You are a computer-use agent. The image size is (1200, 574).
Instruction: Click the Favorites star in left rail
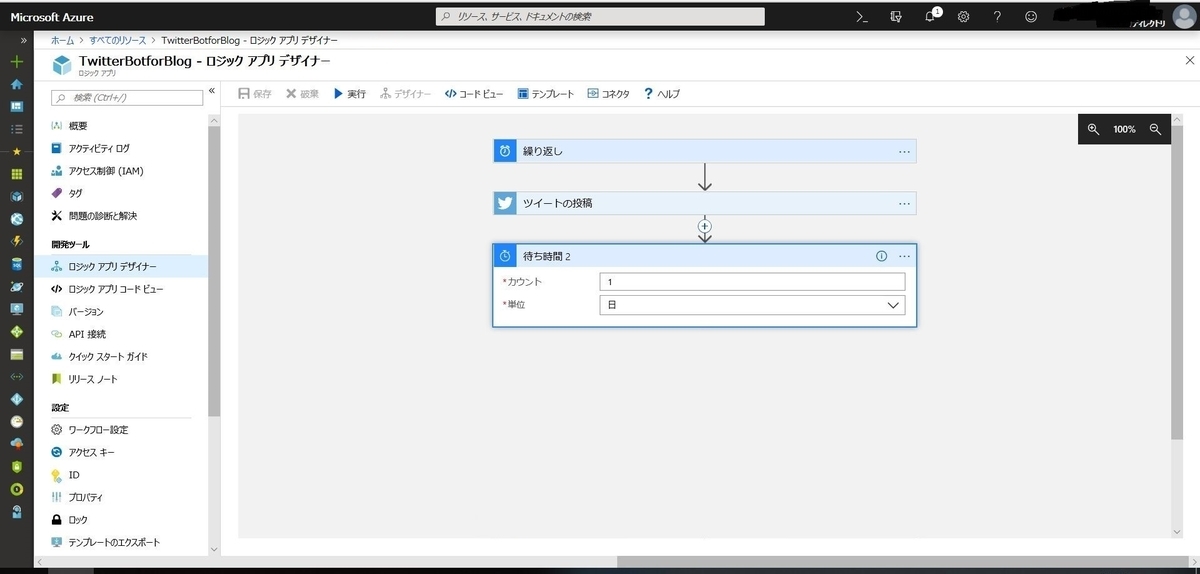[x=16, y=151]
